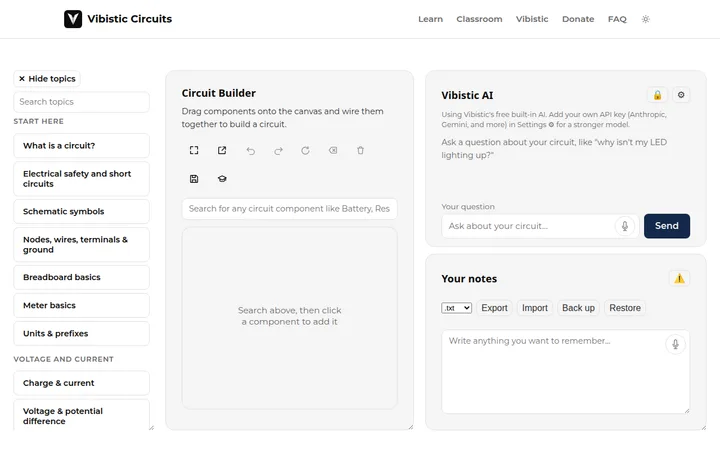
Task: Open Voltage & potential difference topic
Action: tap(81, 415)
